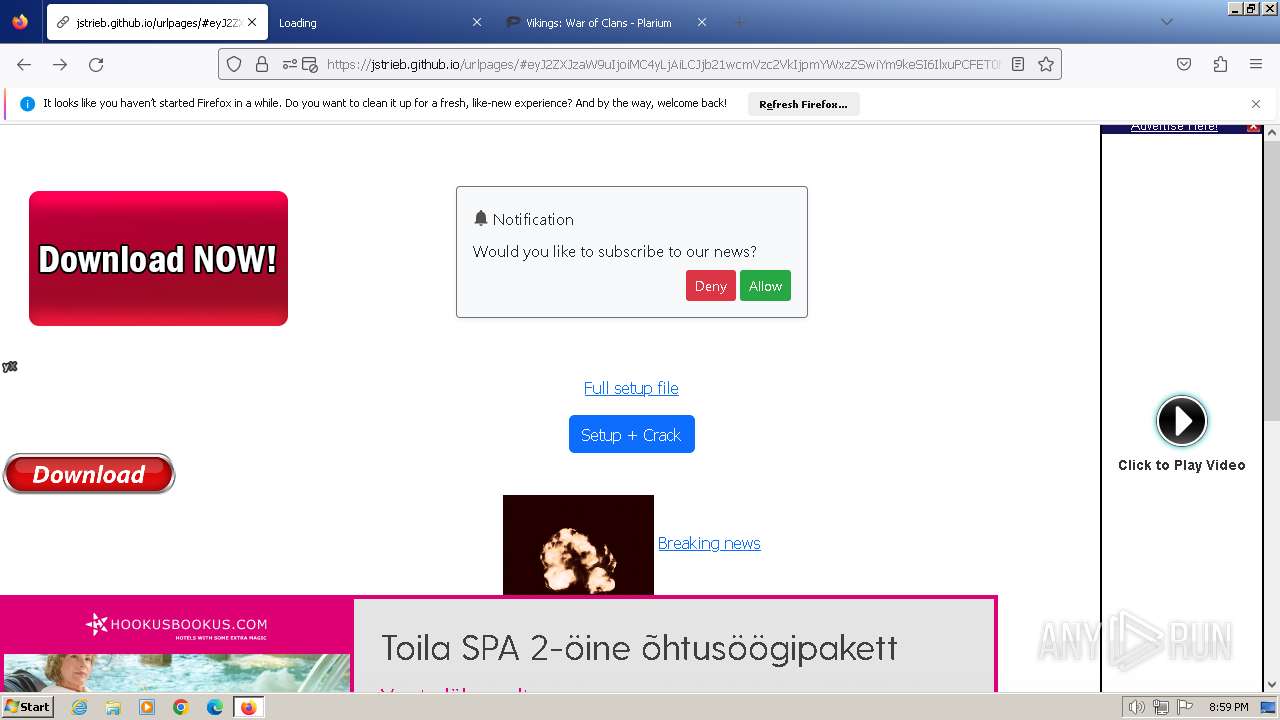Click the red Download pill button
The width and height of the screenshot is (1280, 720).
(89, 474)
